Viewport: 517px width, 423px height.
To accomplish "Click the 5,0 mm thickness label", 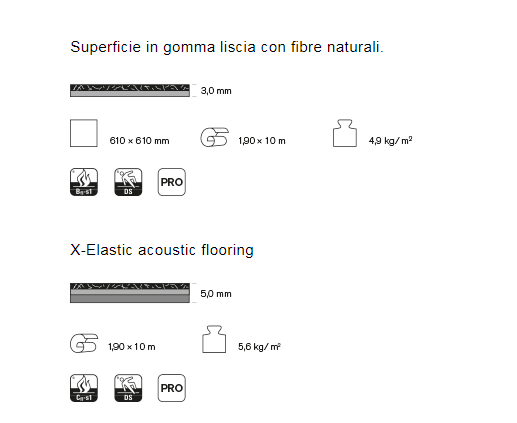I will click(216, 294).
